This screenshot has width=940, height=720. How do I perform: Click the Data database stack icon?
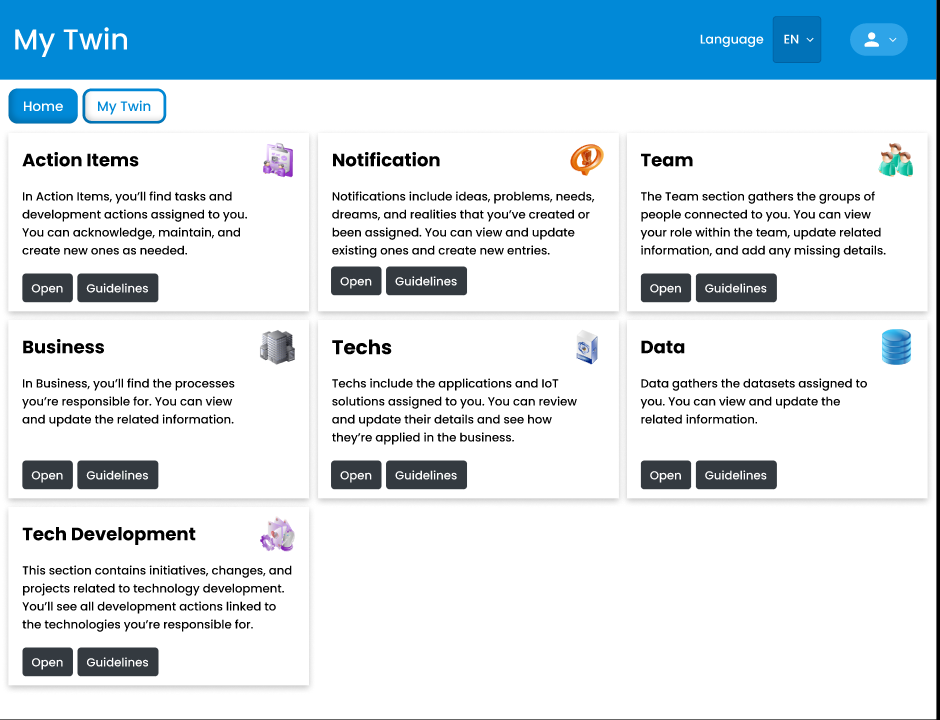[x=896, y=347]
